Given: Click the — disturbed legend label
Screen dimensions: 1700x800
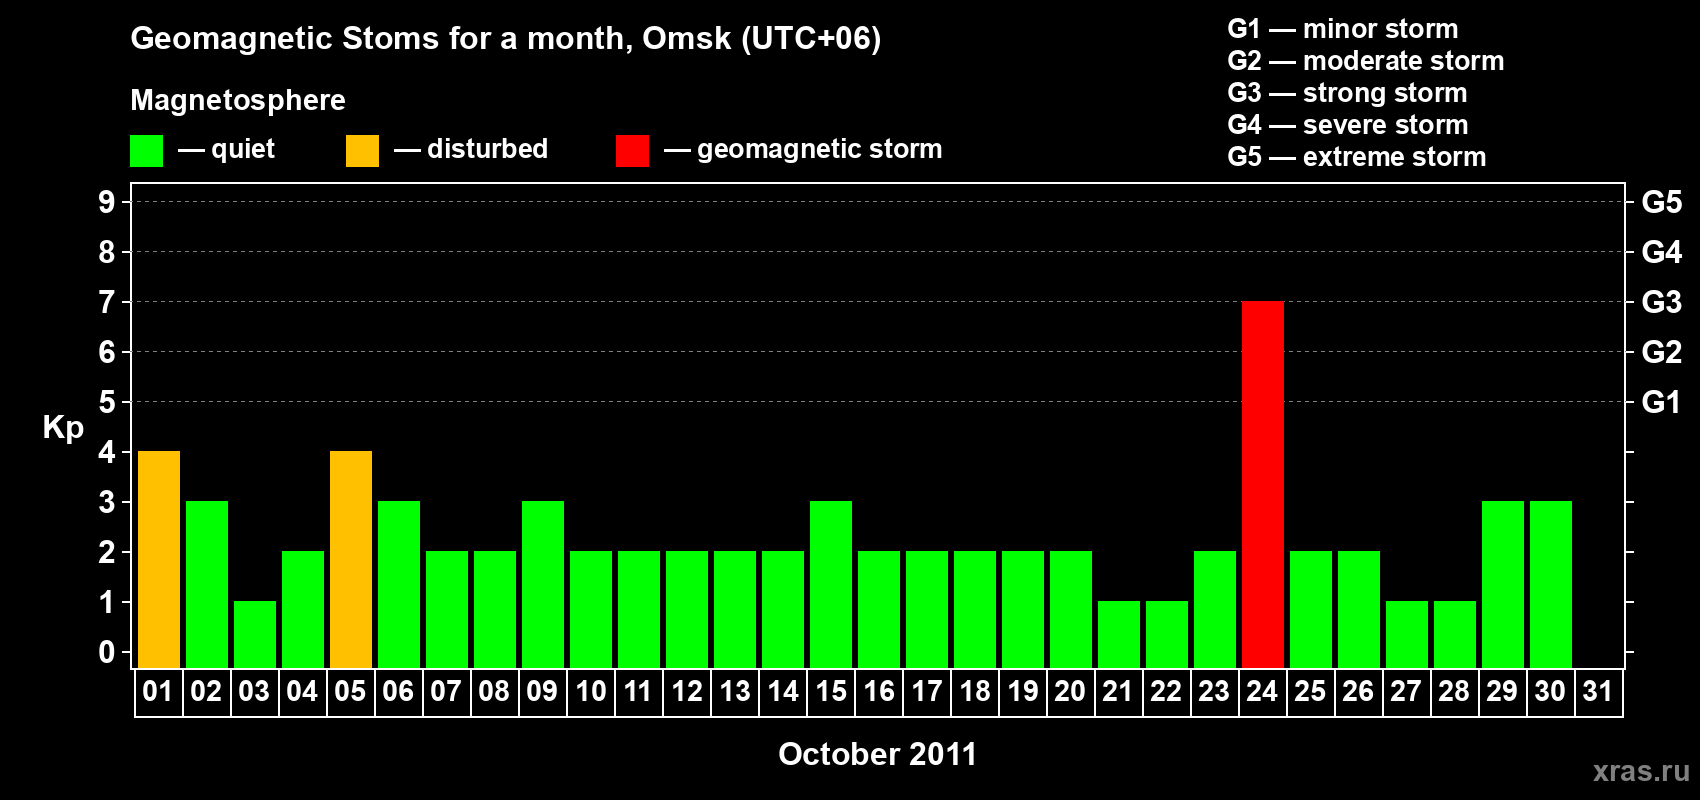Looking at the screenshot, I should coord(471,149).
